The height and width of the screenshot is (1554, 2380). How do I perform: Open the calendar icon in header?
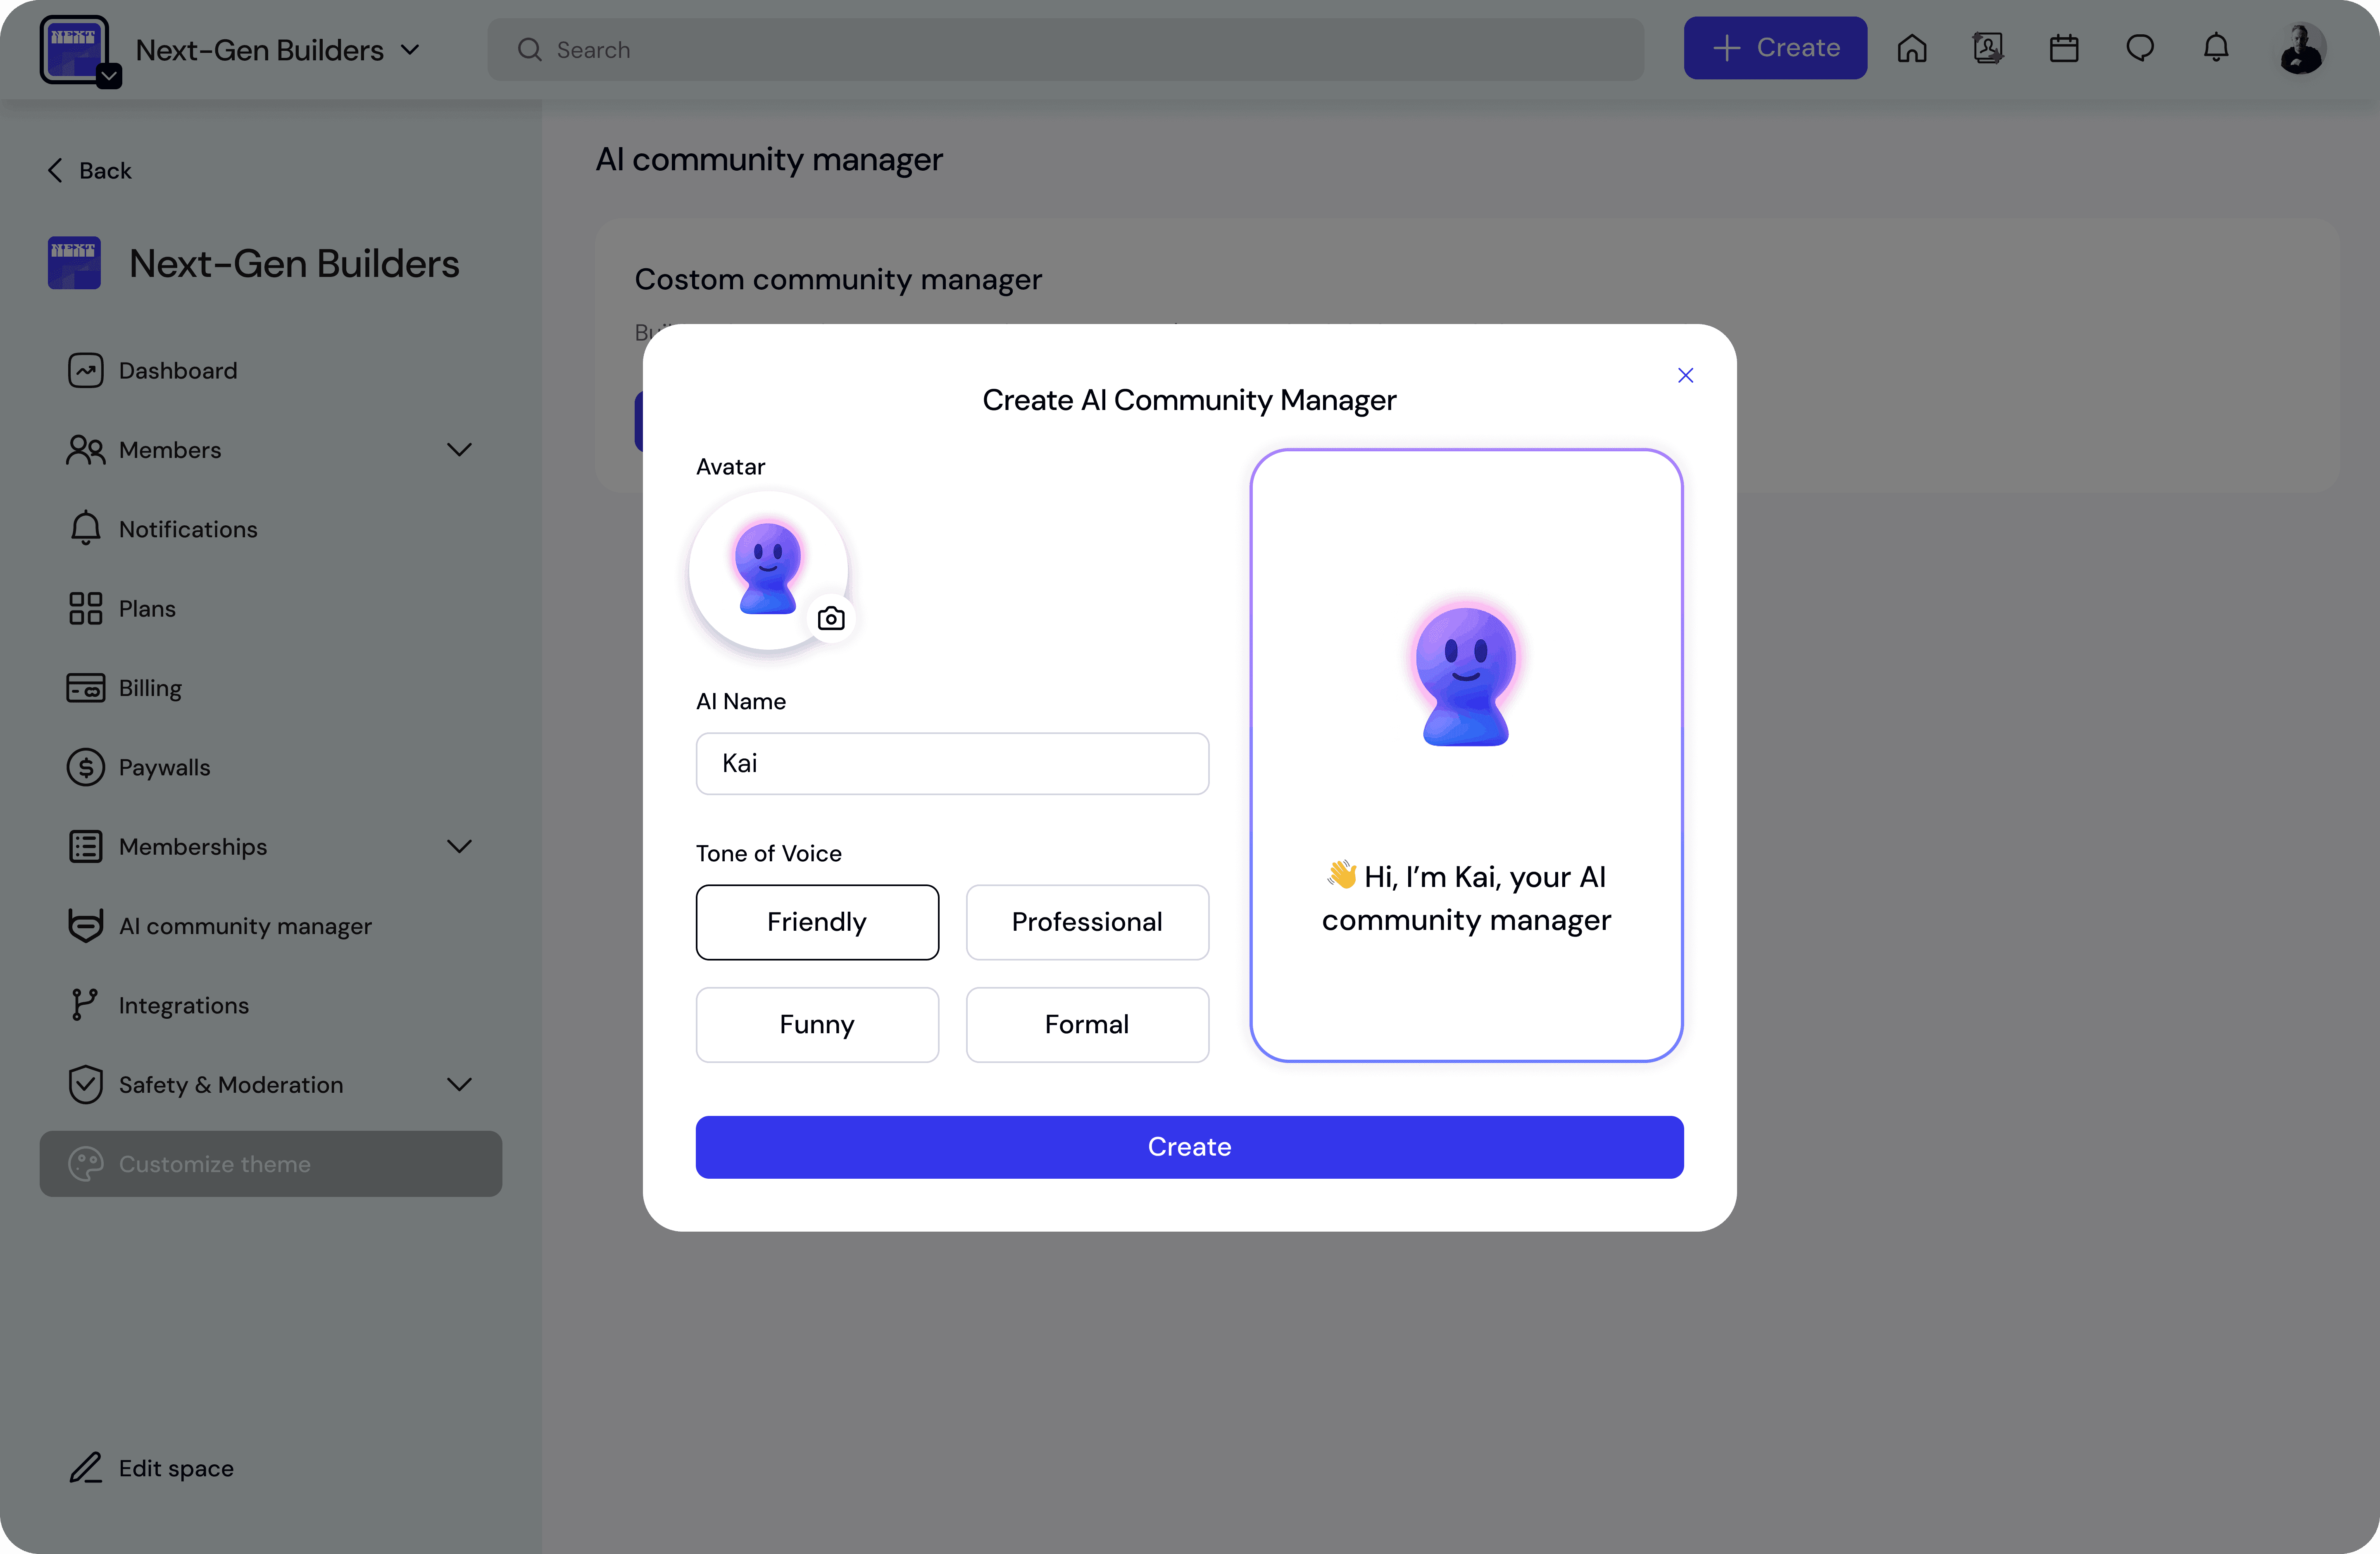[x=2063, y=48]
